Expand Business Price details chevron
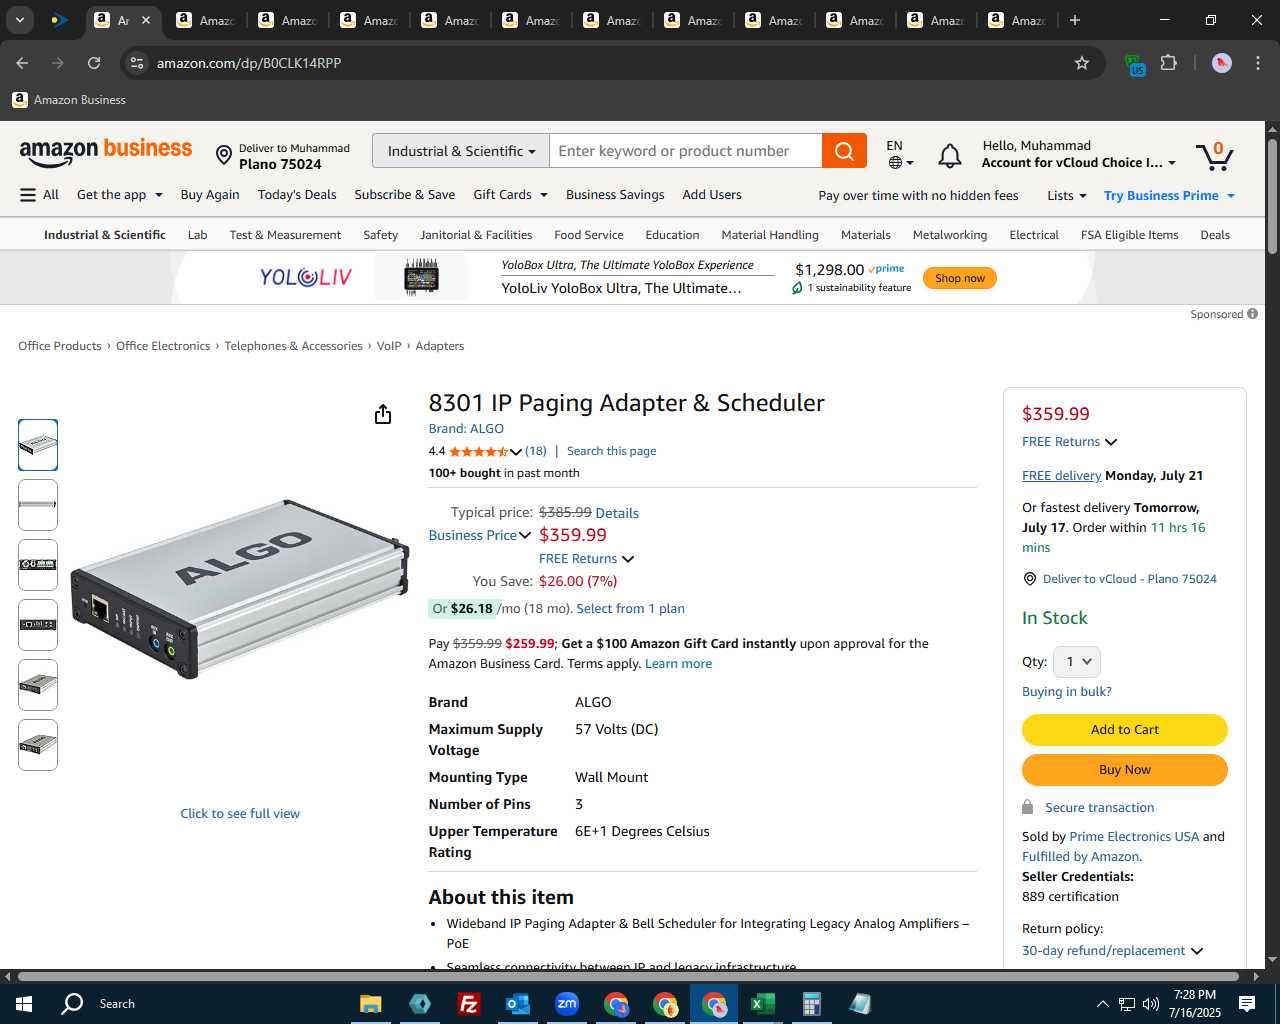 pyautogui.click(x=525, y=536)
